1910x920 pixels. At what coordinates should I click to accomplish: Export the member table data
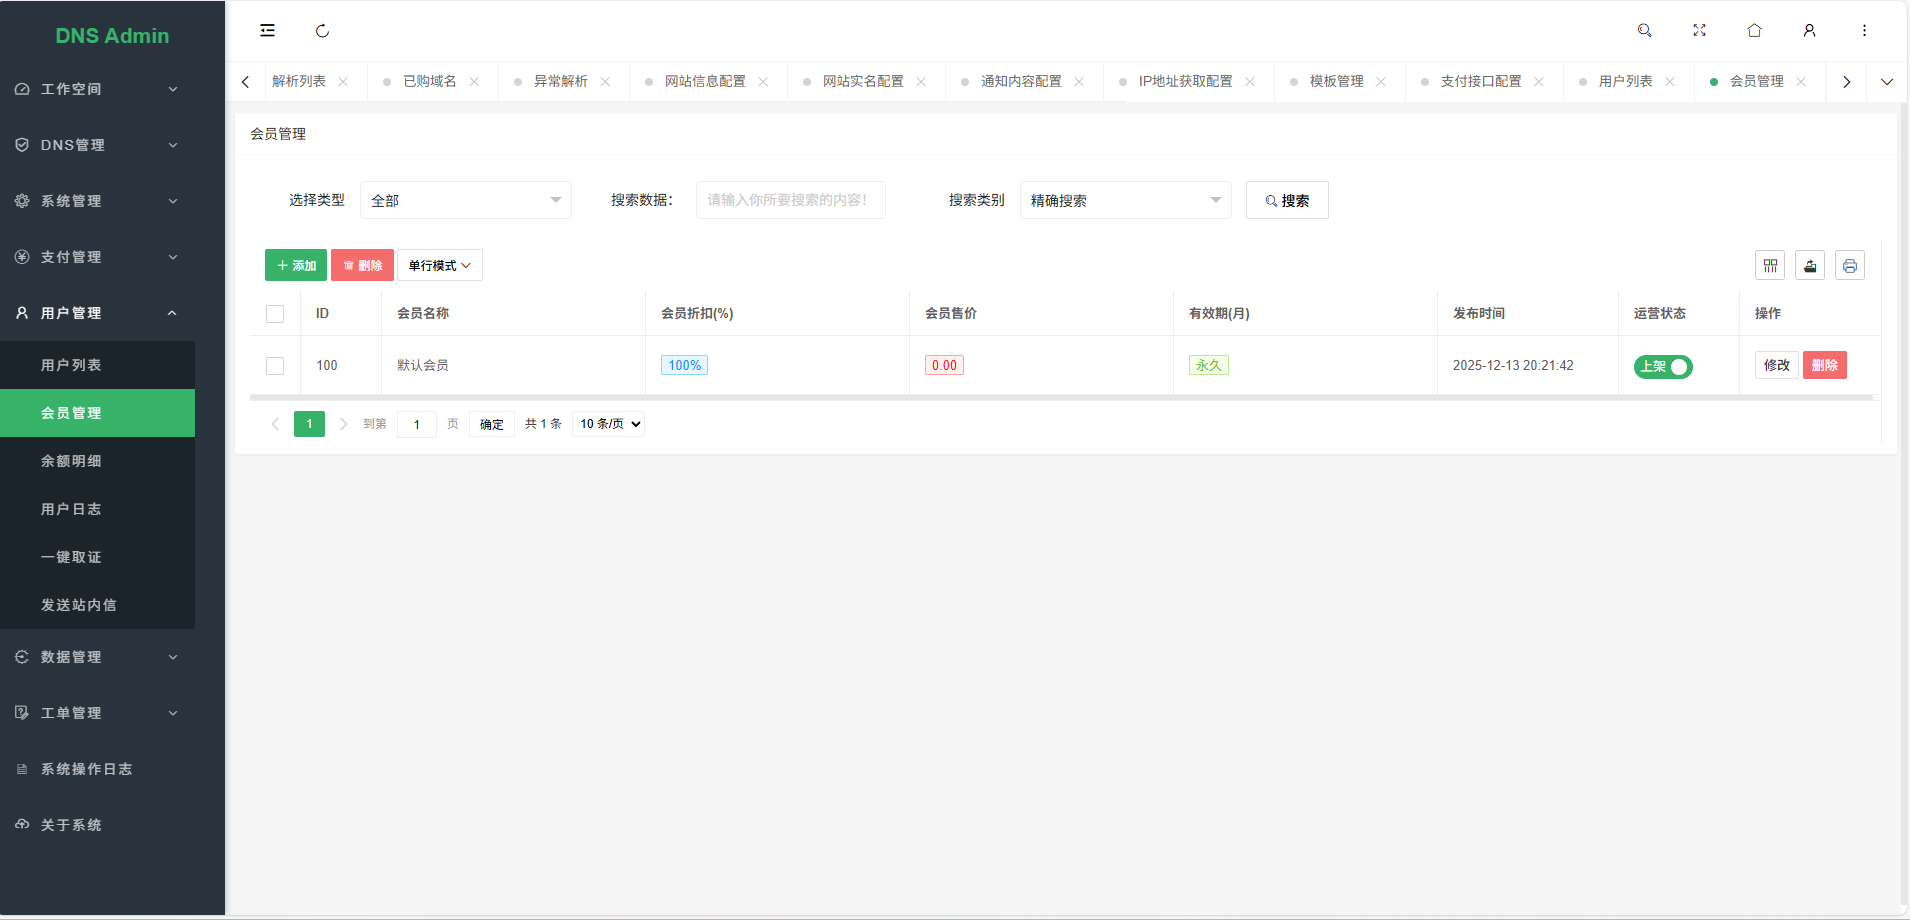(x=1810, y=264)
